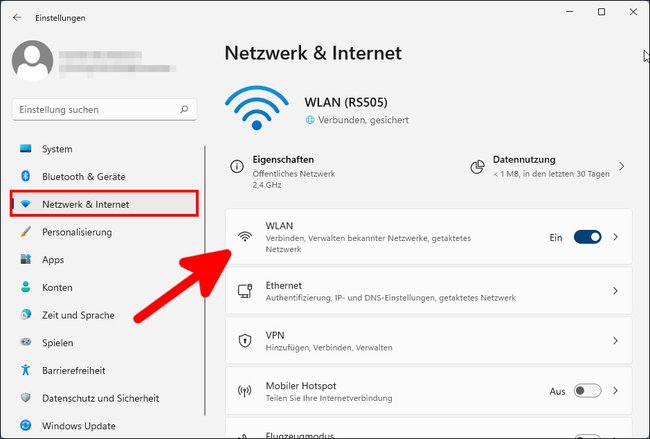Open Datennutzung details
Image resolution: width=650 pixels, height=439 pixels.
(x=548, y=166)
